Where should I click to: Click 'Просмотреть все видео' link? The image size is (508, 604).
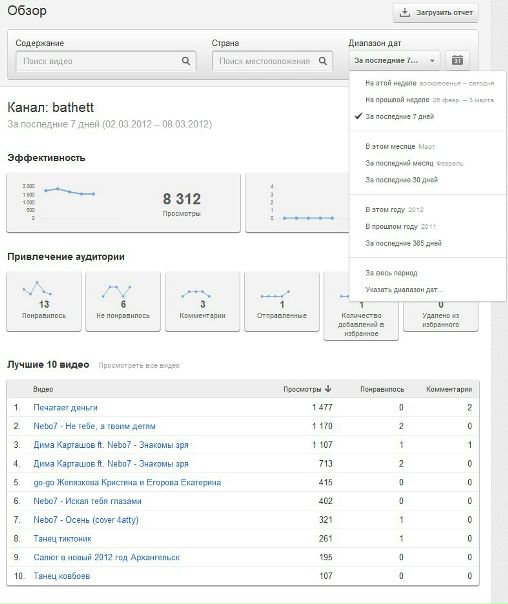(139, 365)
